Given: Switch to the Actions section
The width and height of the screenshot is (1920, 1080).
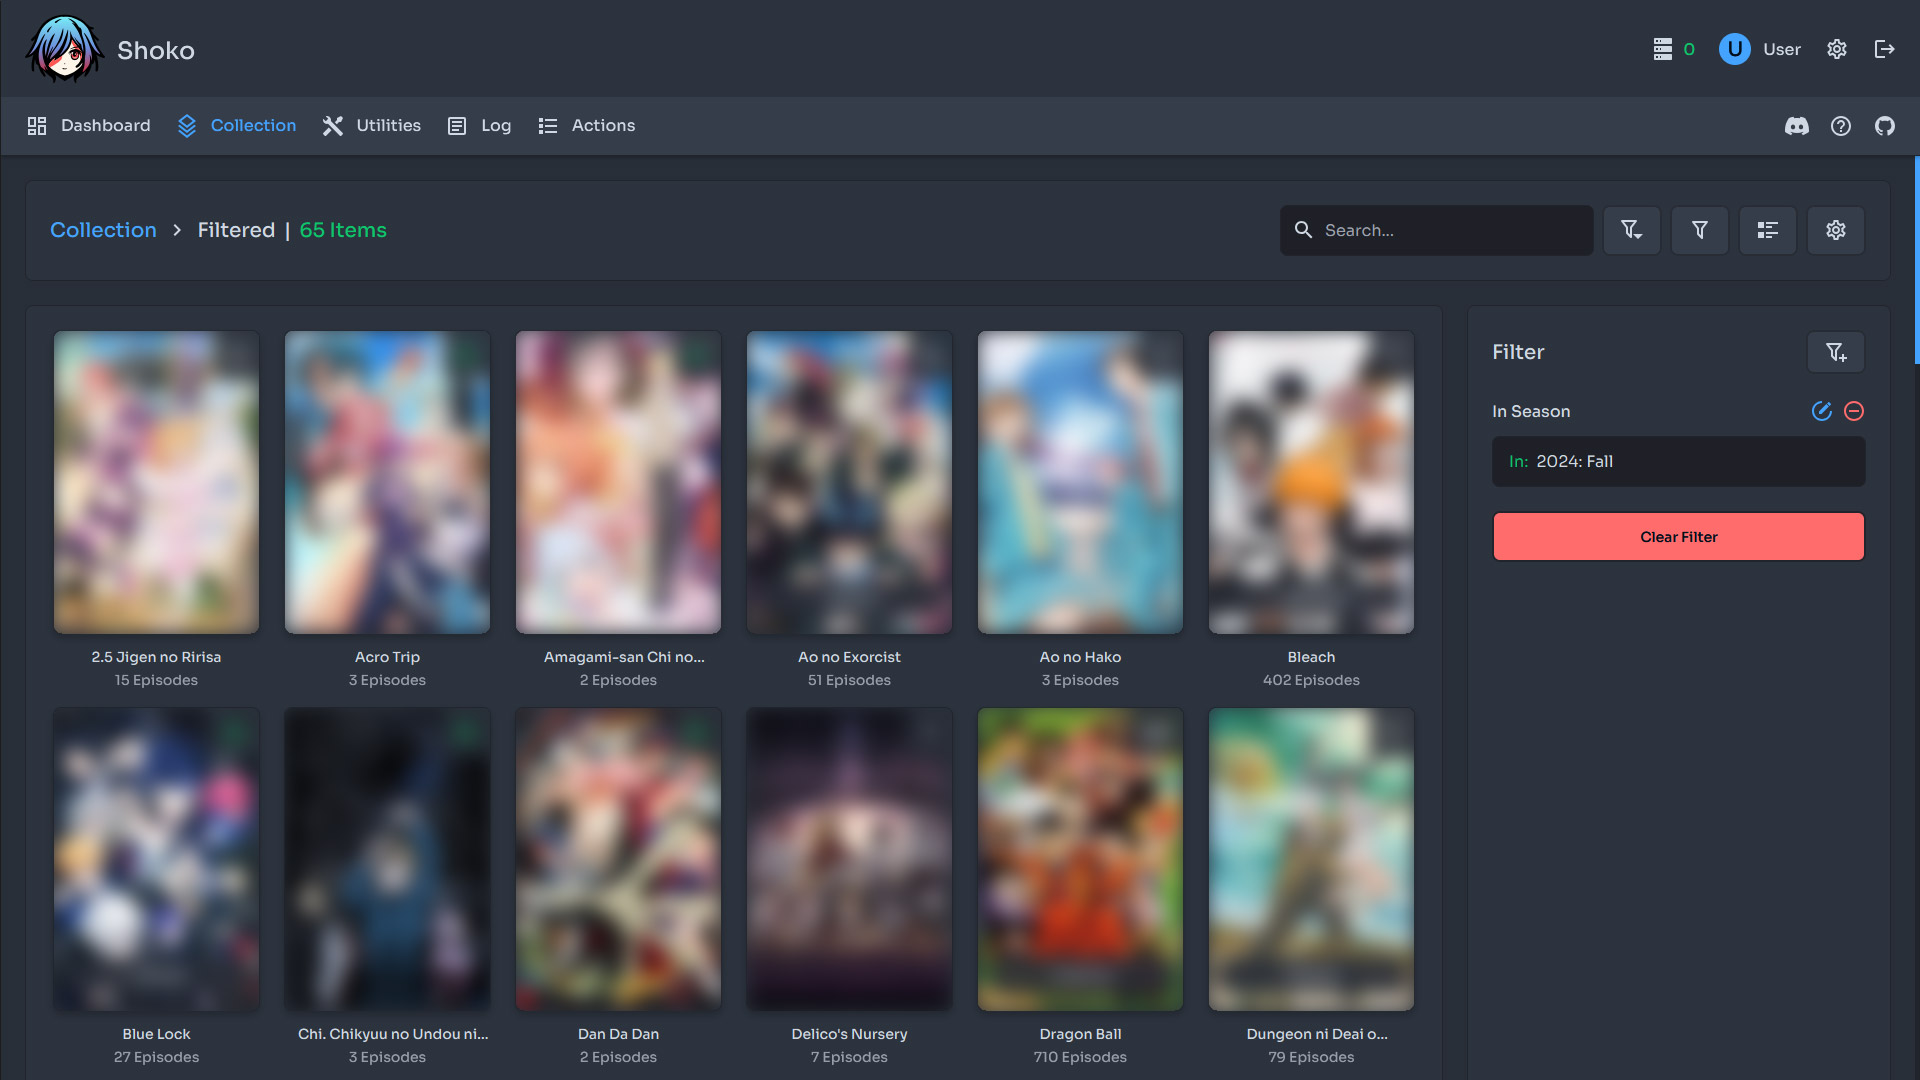Looking at the screenshot, I should pyautogui.click(x=587, y=125).
